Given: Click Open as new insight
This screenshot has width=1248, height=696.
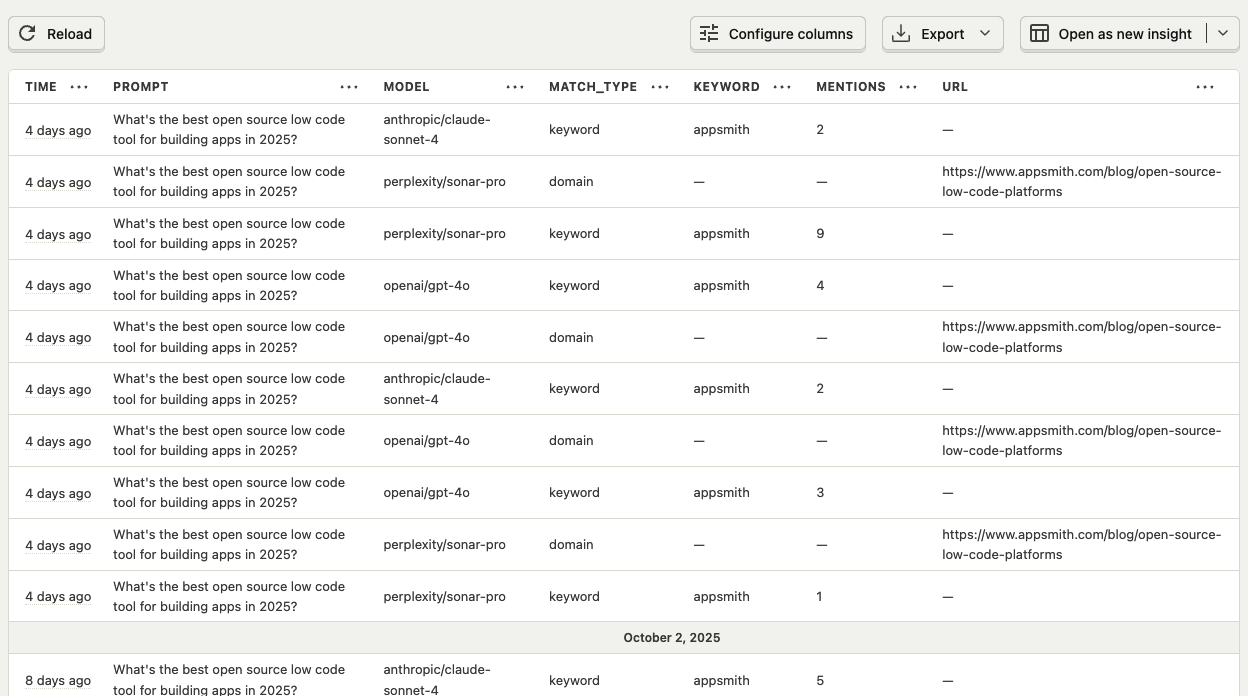Looking at the screenshot, I should [x=1112, y=34].
